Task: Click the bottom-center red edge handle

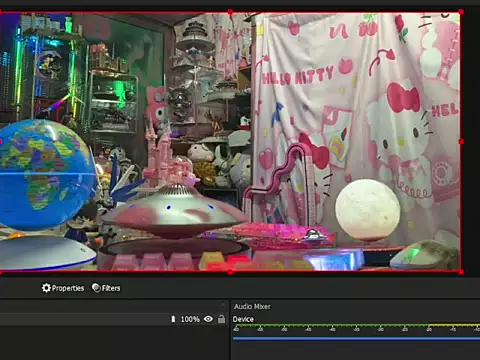Action: coord(230,272)
